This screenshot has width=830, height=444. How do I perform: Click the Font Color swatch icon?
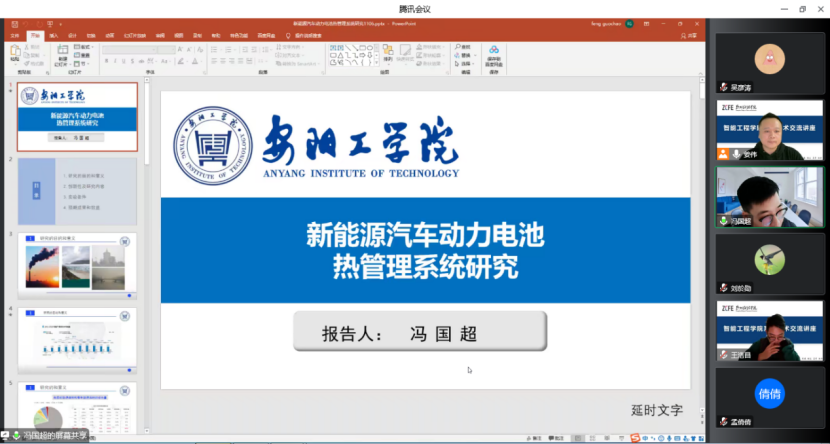(x=197, y=61)
